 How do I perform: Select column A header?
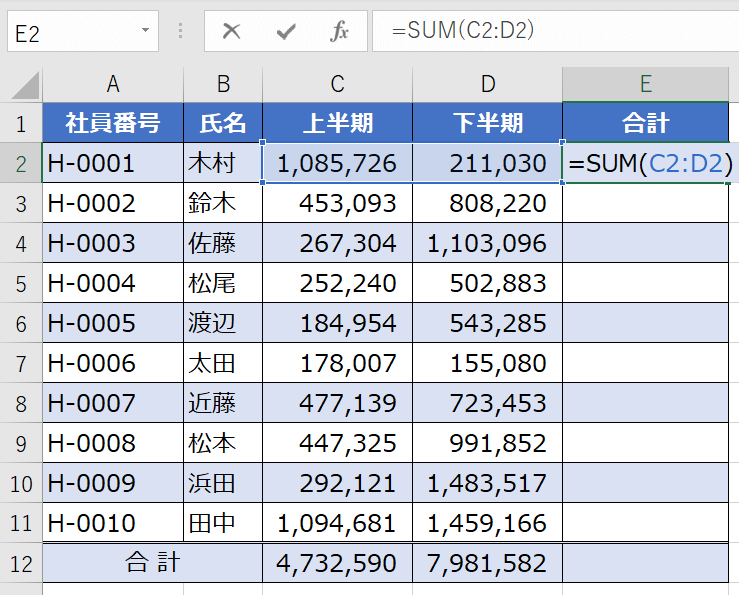tap(113, 84)
